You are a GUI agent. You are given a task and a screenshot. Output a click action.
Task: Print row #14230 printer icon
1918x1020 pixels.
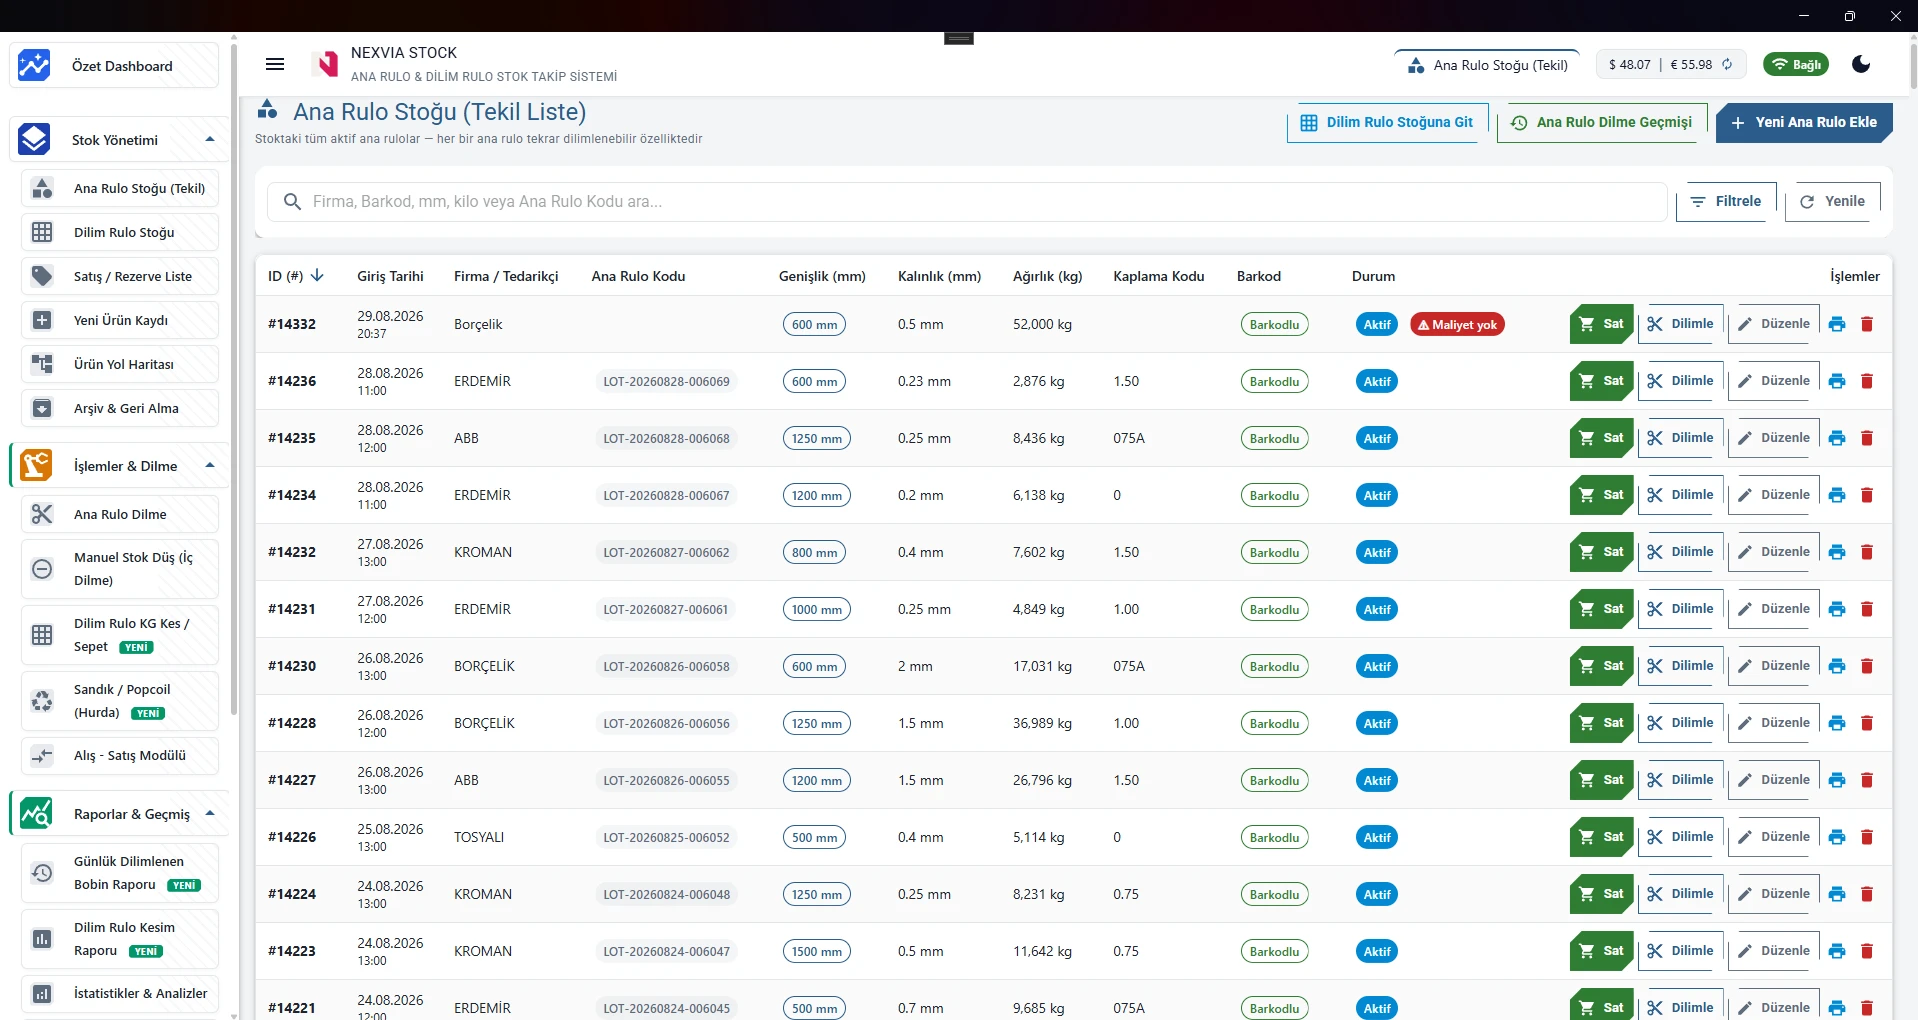click(1837, 666)
